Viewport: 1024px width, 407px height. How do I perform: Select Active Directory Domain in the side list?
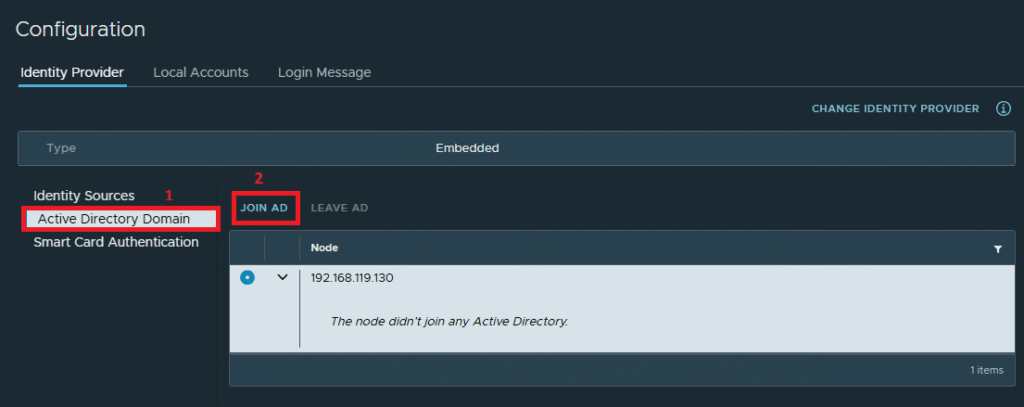(x=114, y=219)
